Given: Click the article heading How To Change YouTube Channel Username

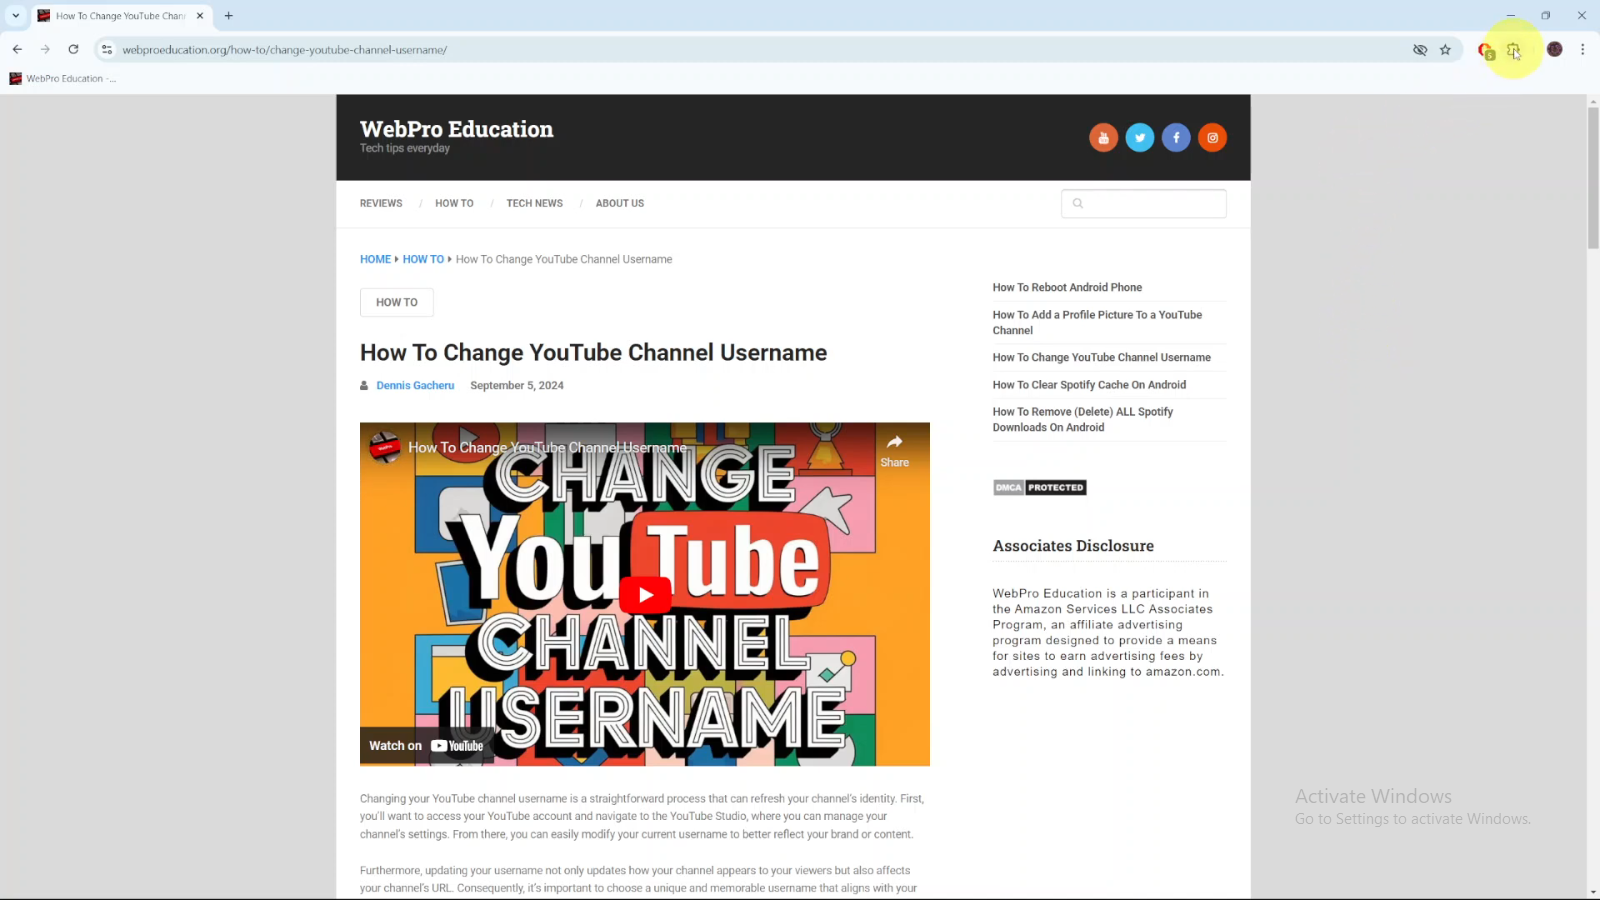Looking at the screenshot, I should pyautogui.click(x=593, y=353).
